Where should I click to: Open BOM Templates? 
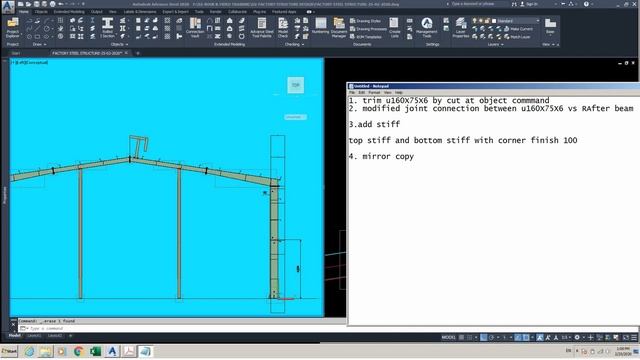click(366, 37)
